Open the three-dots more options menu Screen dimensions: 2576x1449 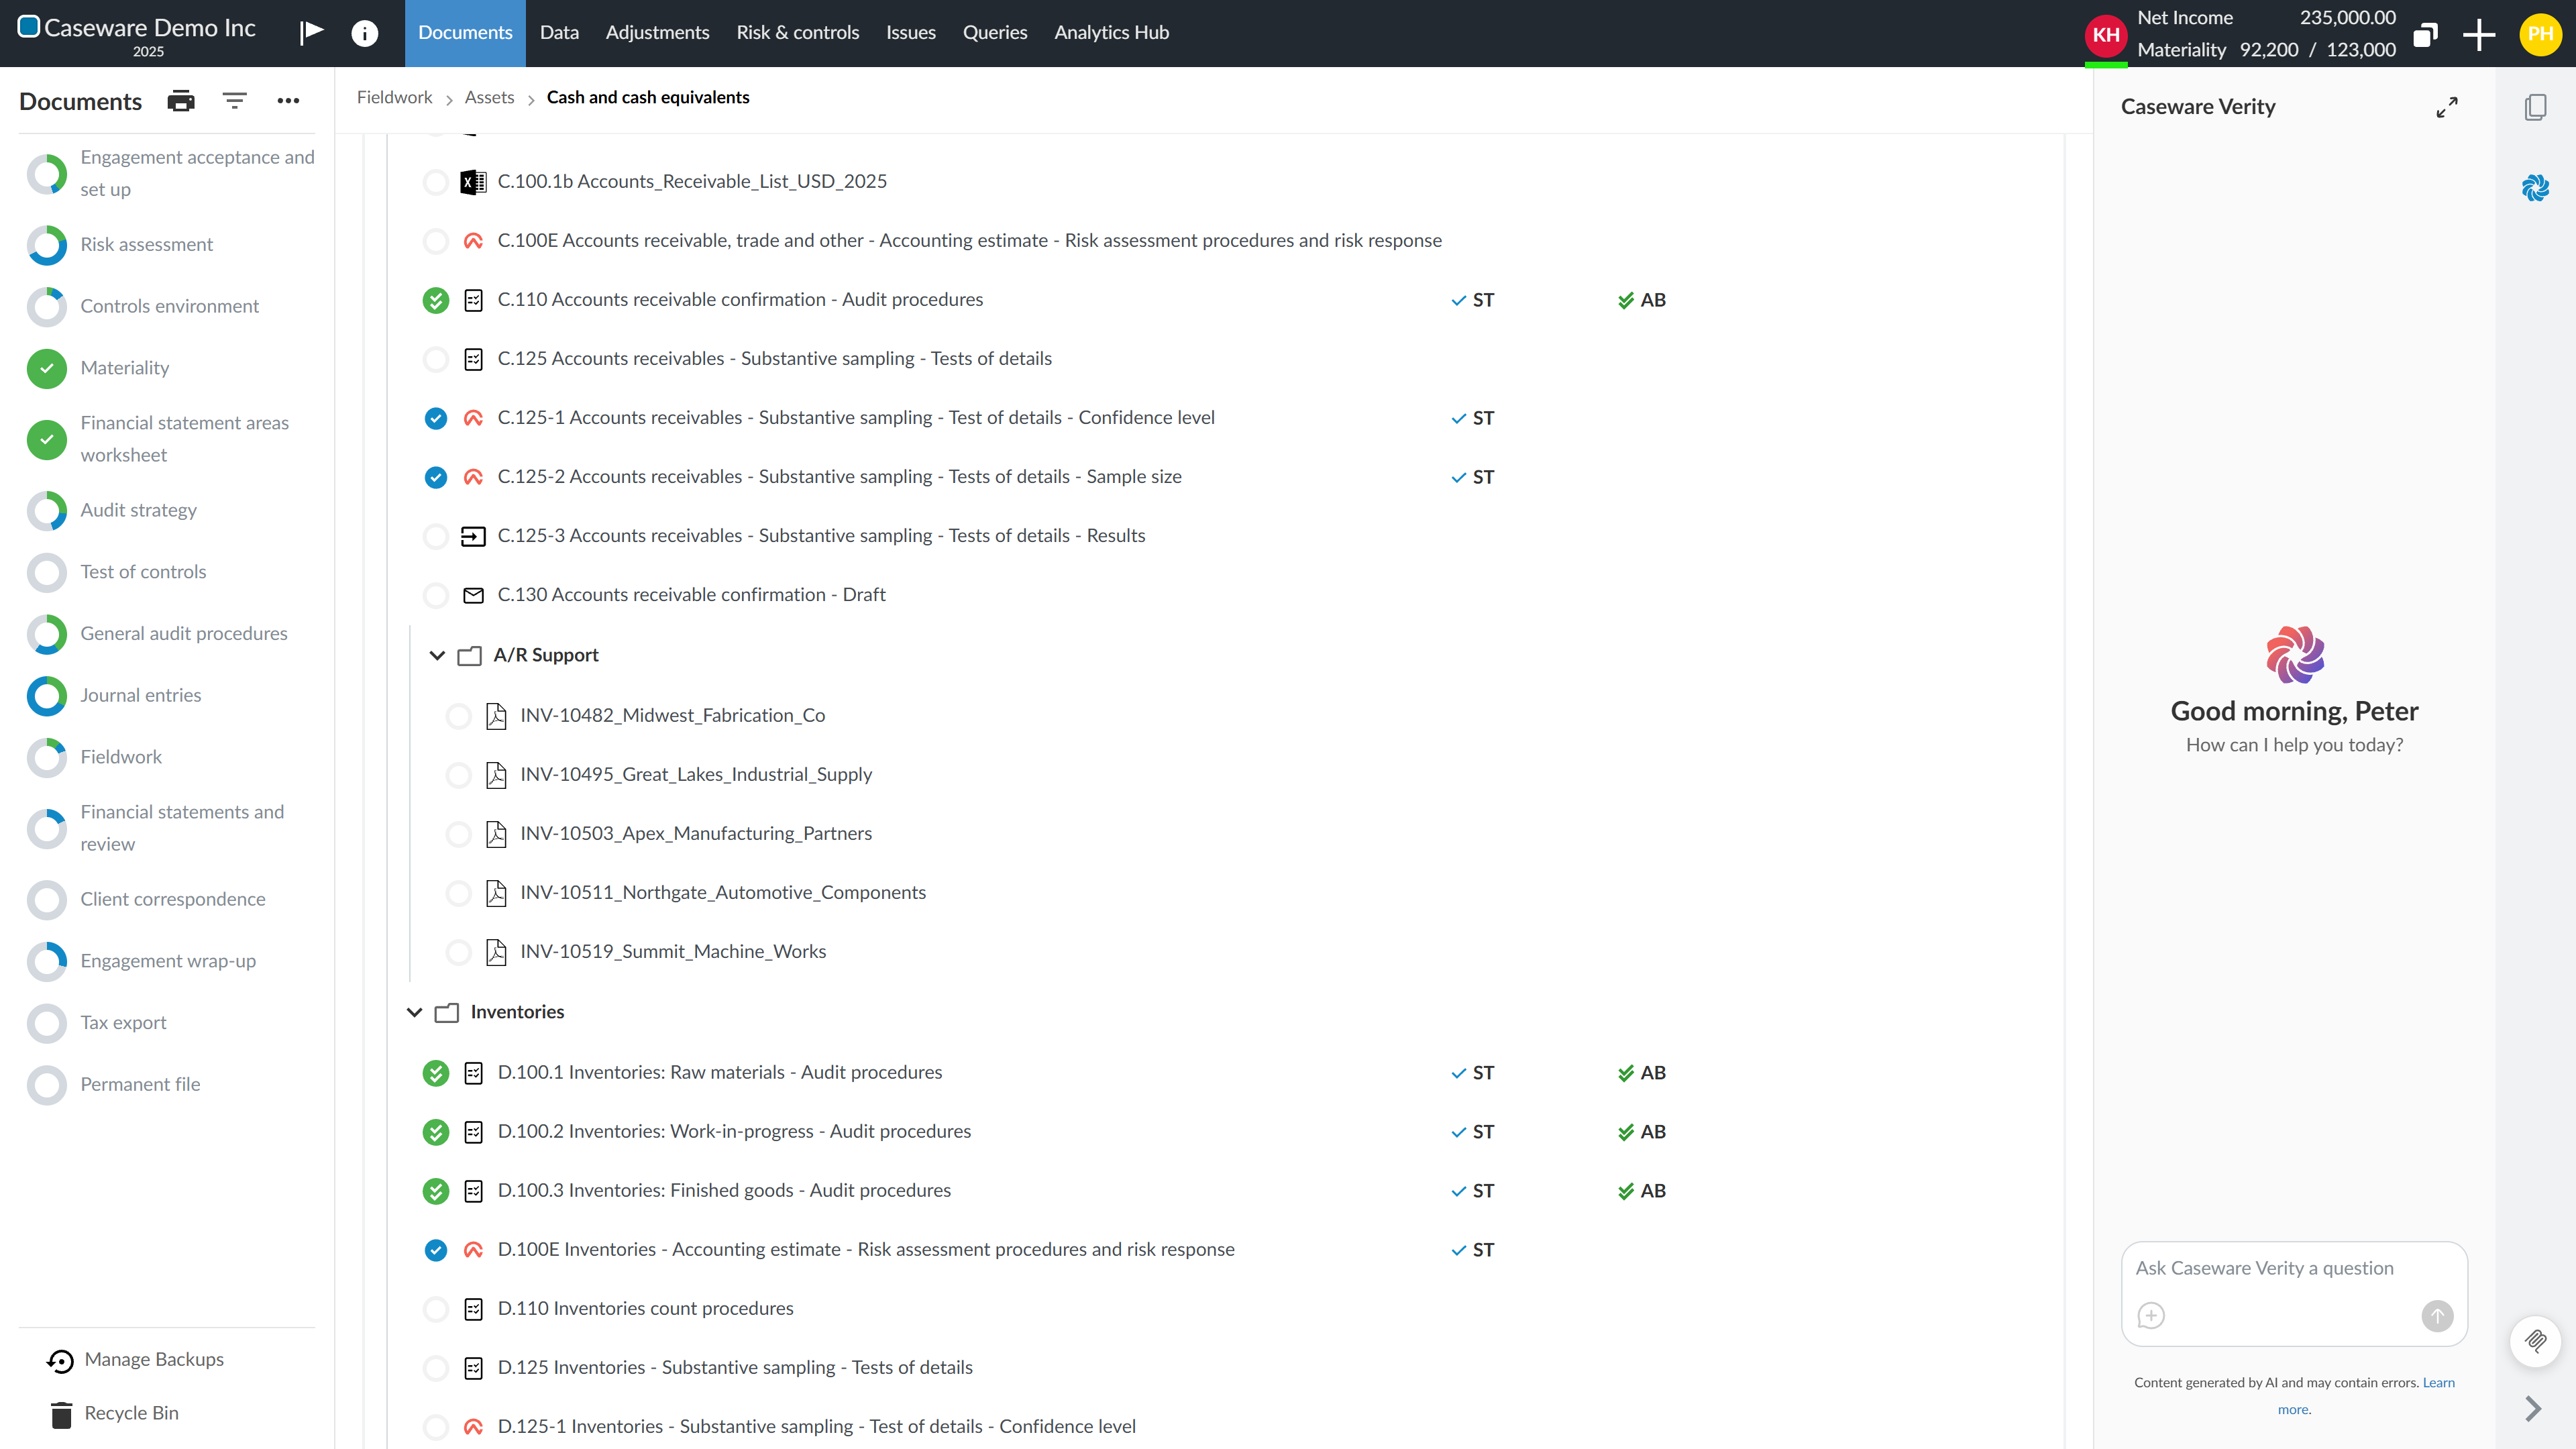(288, 101)
